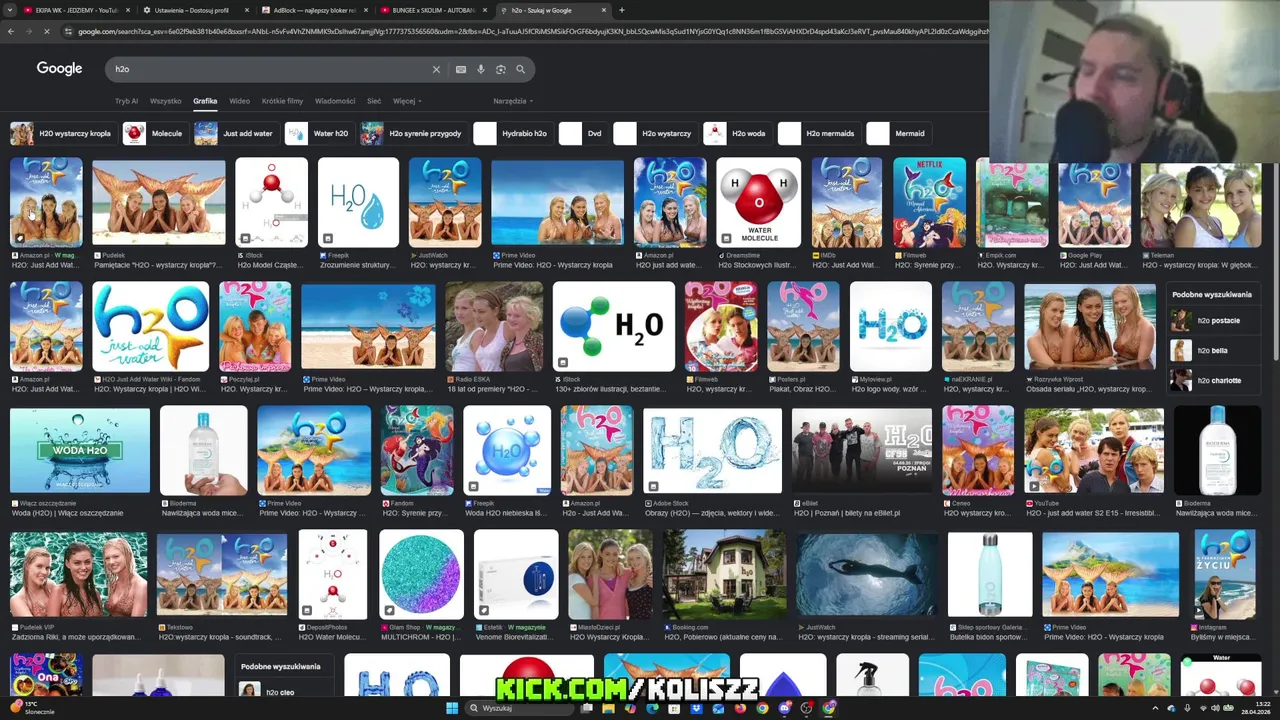Image resolution: width=1280 pixels, height=720 pixels.
Task: Select the 'Krótkie filmy' results tab
Action: (x=282, y=101)
